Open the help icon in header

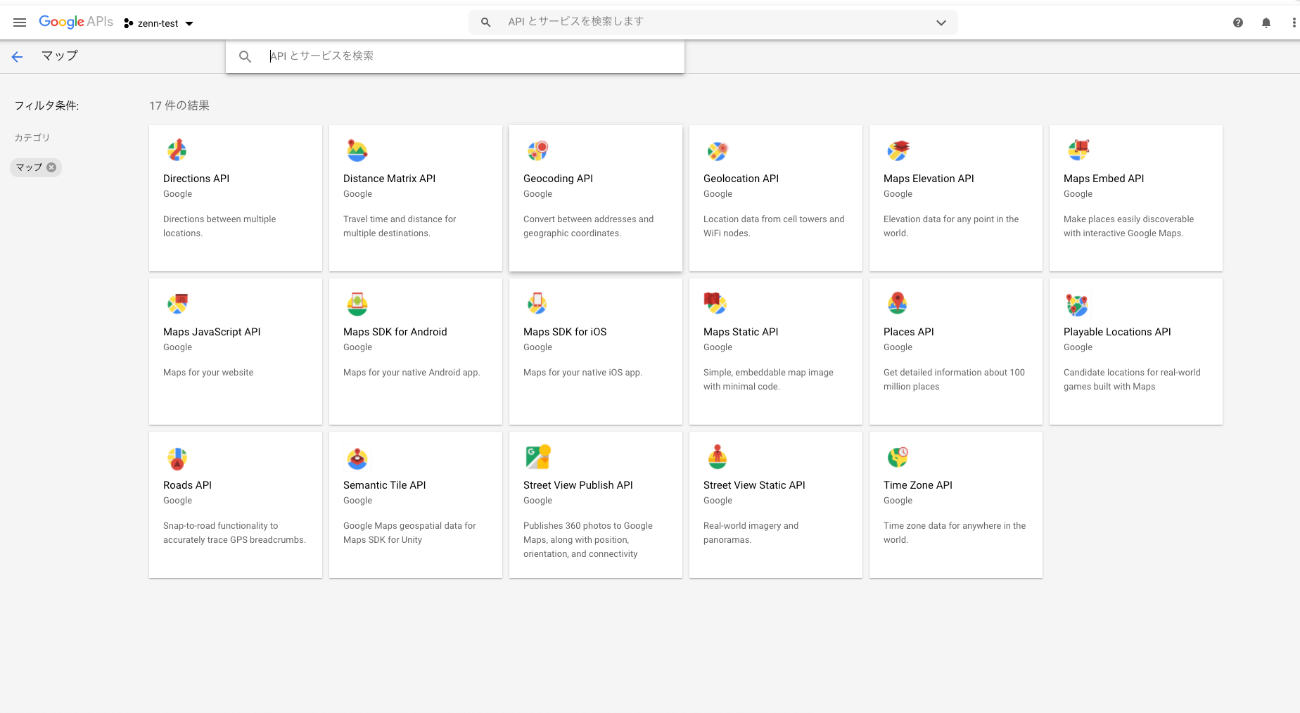1238,22
